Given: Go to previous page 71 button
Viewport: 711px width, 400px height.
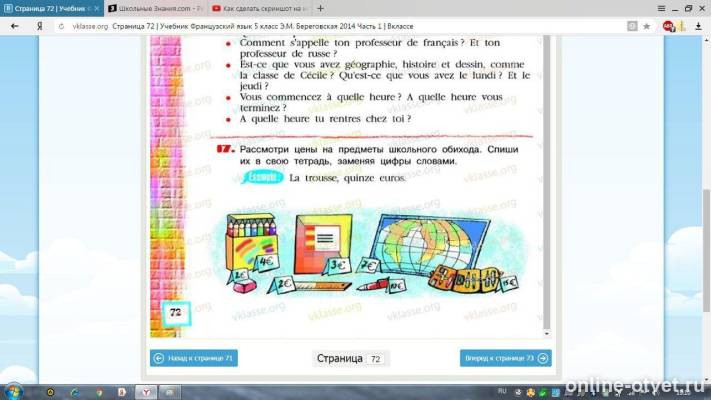Looking at the screenshot, I should [194, 358].
